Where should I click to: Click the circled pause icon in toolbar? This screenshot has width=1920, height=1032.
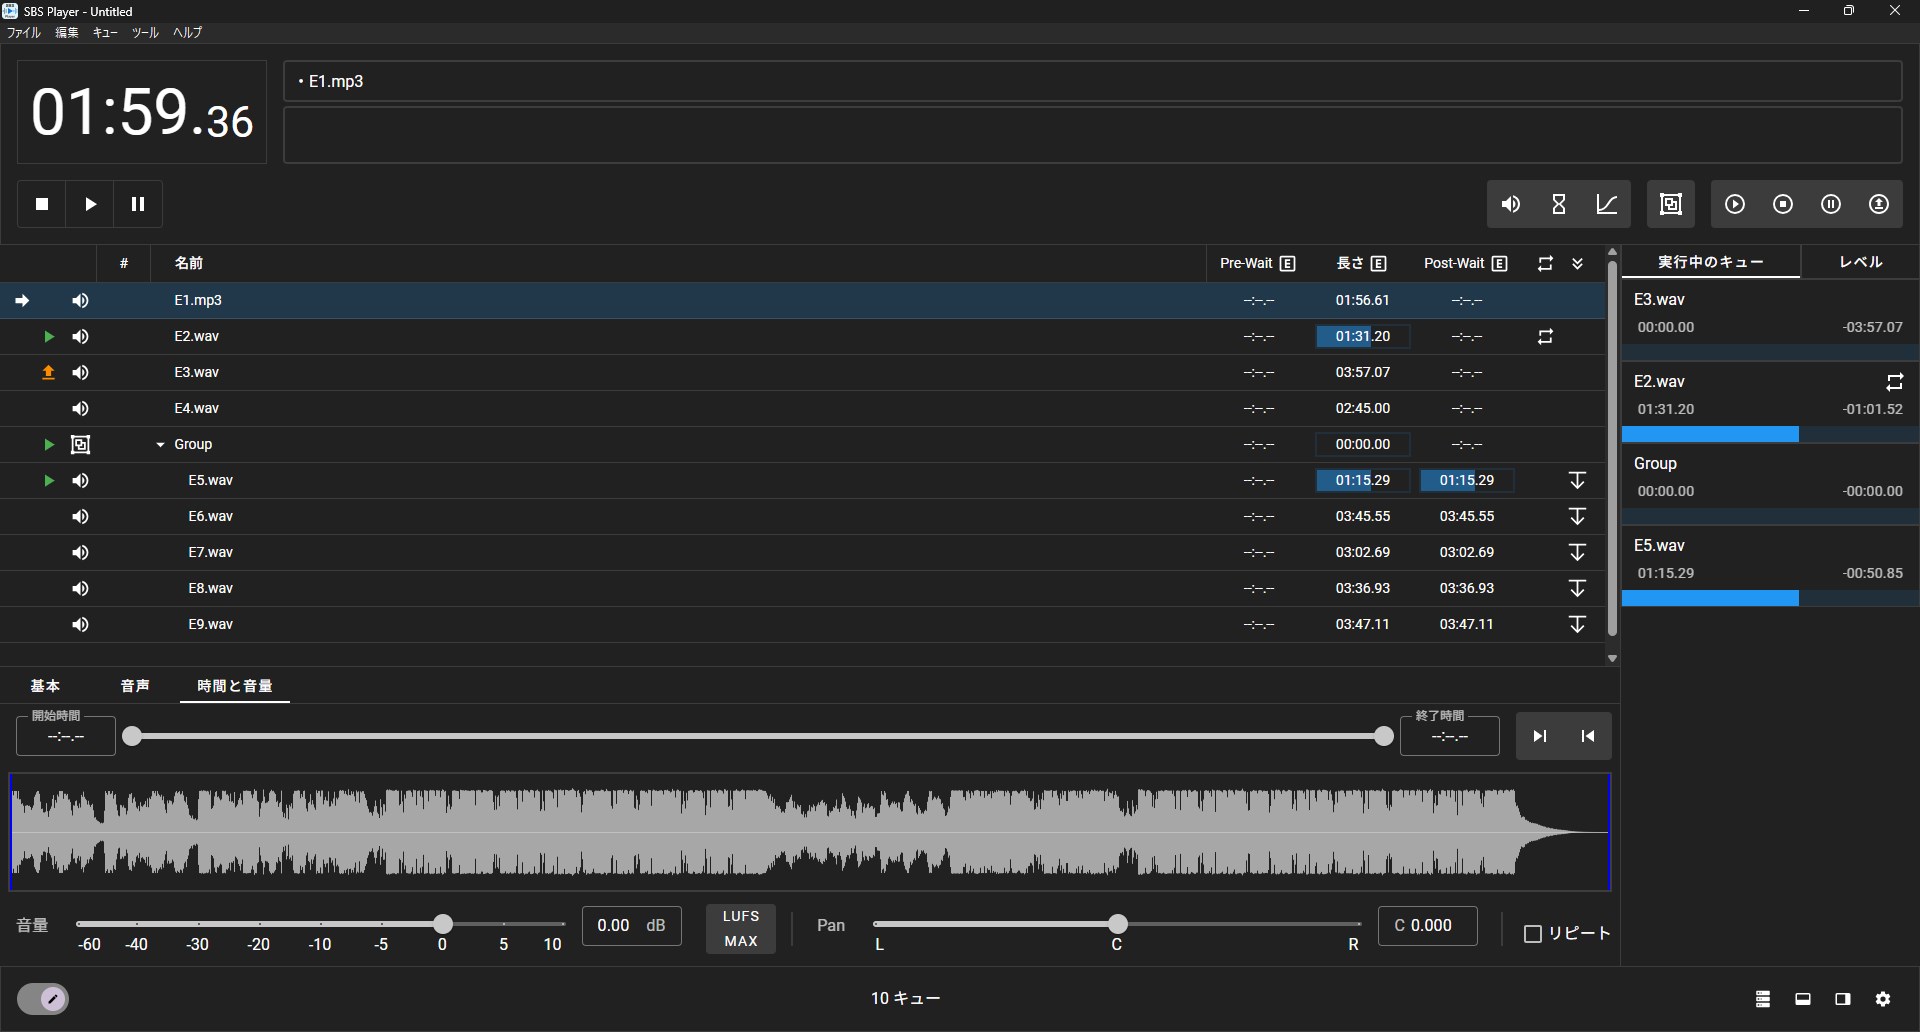1831,204
